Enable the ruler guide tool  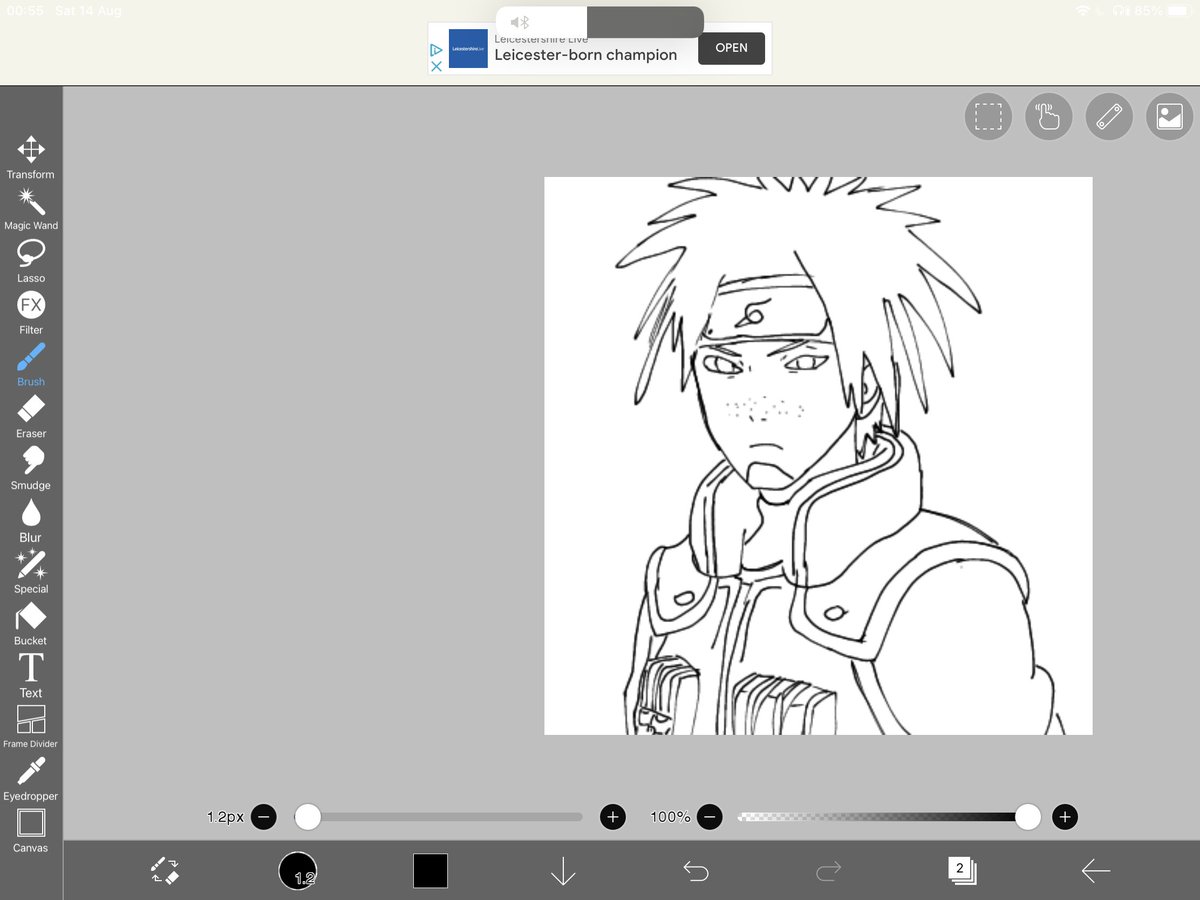[x=1109, y=116]
